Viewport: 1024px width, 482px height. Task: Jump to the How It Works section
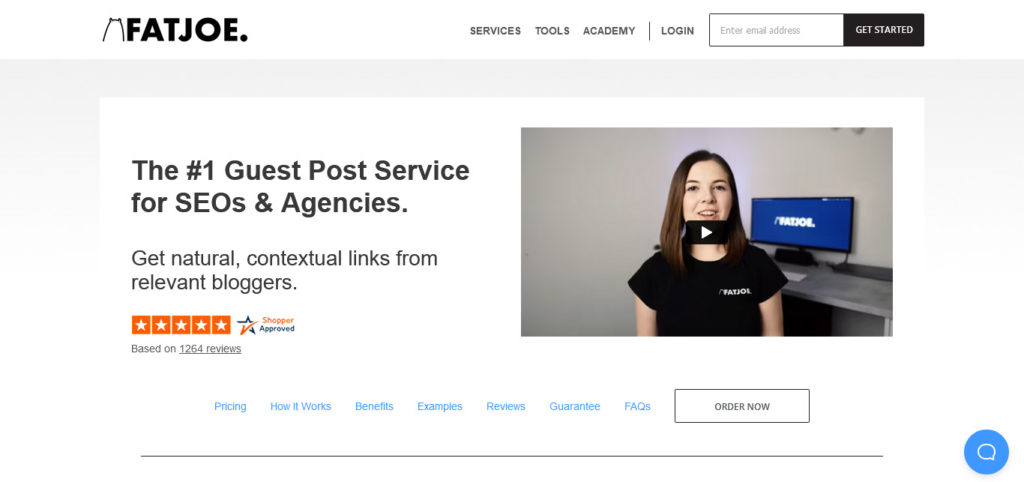[x=300, y=406]
